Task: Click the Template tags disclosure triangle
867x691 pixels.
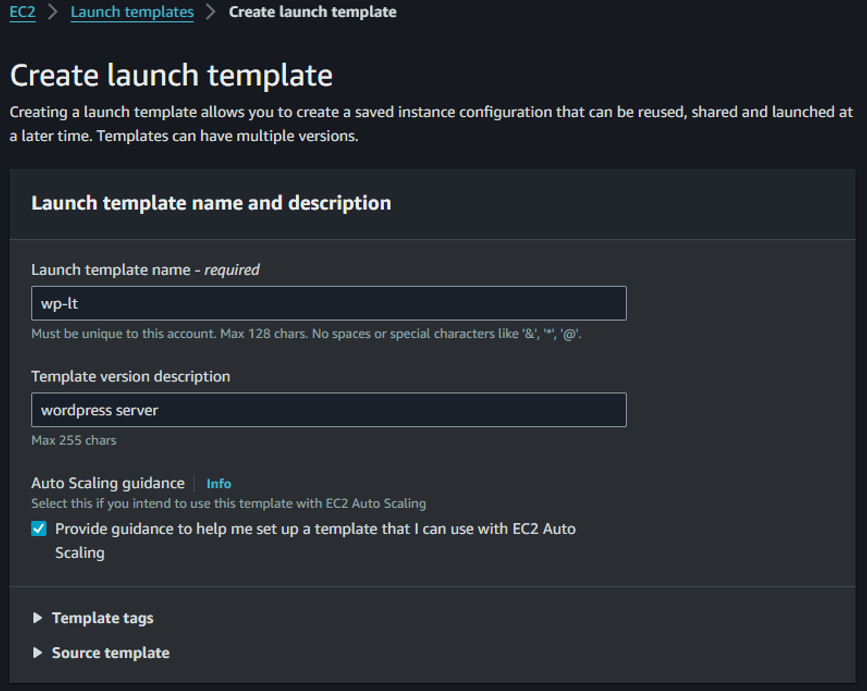Action: [x=37, y=618]
